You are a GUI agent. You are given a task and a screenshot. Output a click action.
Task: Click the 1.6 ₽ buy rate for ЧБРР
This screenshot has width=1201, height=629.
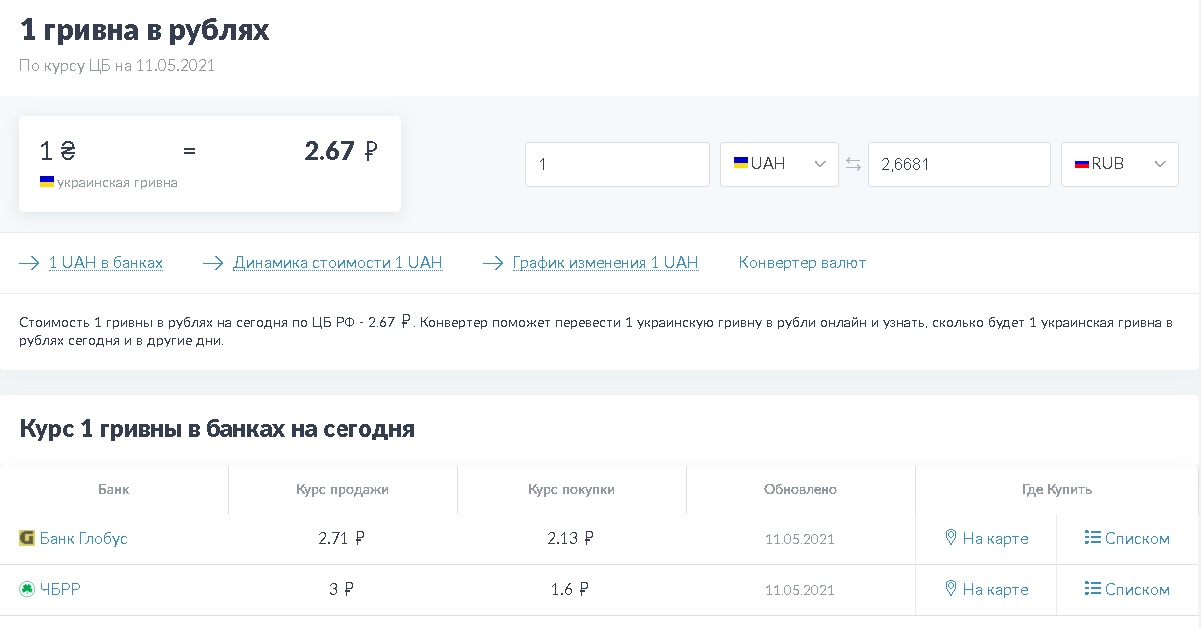point(570,589)
